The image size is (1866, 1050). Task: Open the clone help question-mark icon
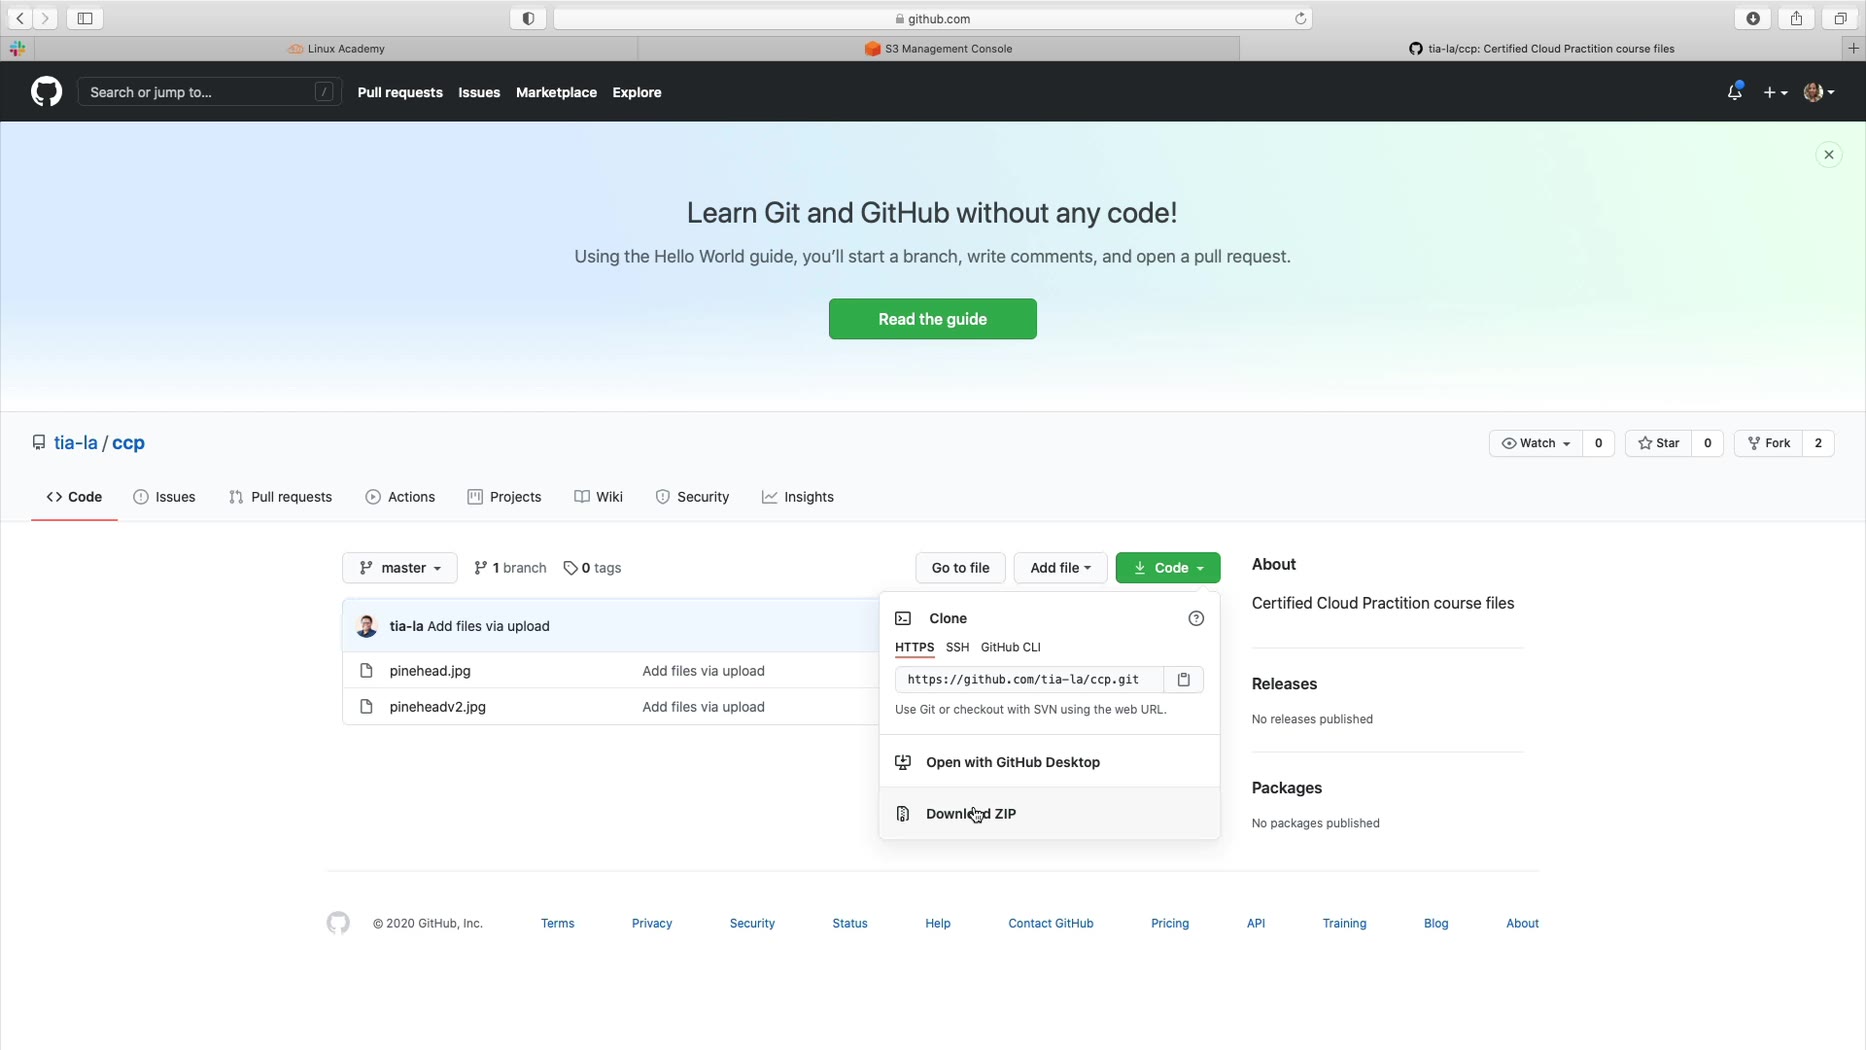1196,619
